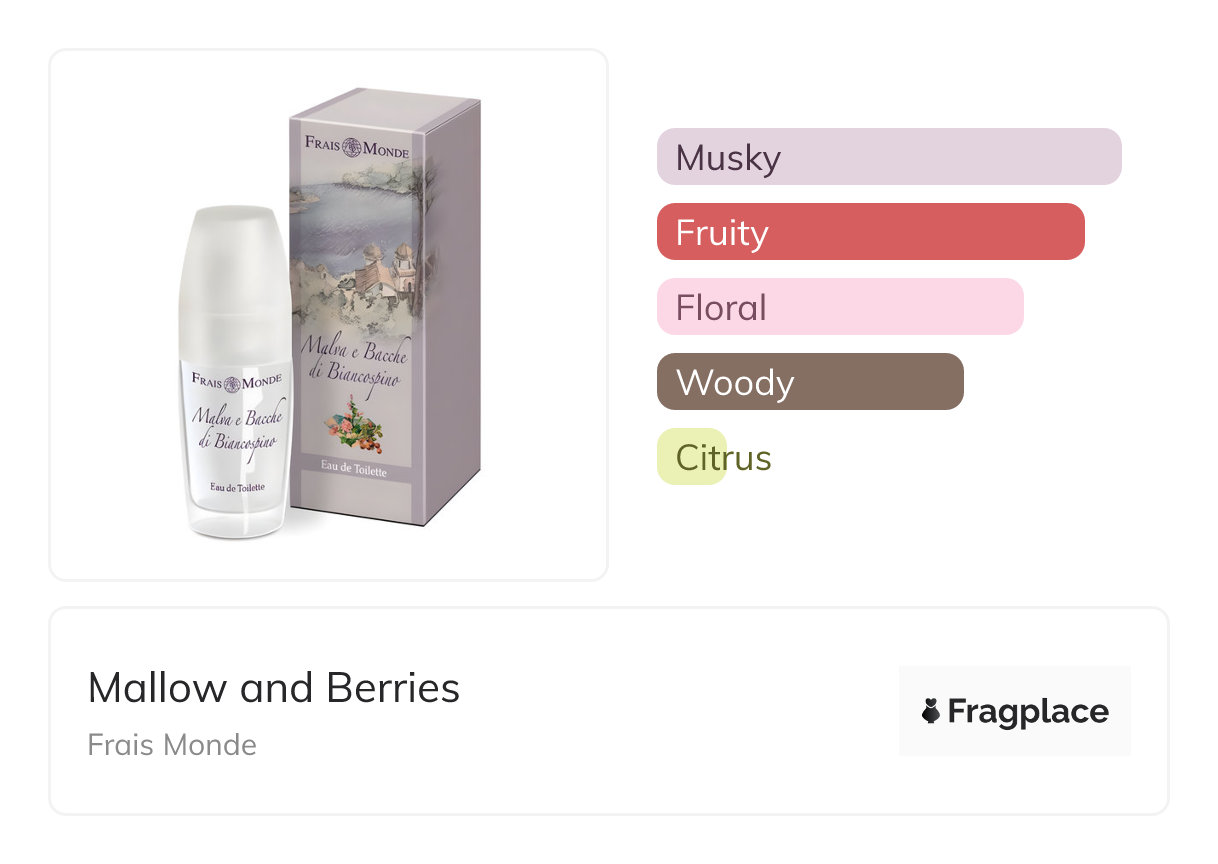Click the Frais Monde emblem on the bottle
The image size is (1218, 864).
tap(235, 382)
